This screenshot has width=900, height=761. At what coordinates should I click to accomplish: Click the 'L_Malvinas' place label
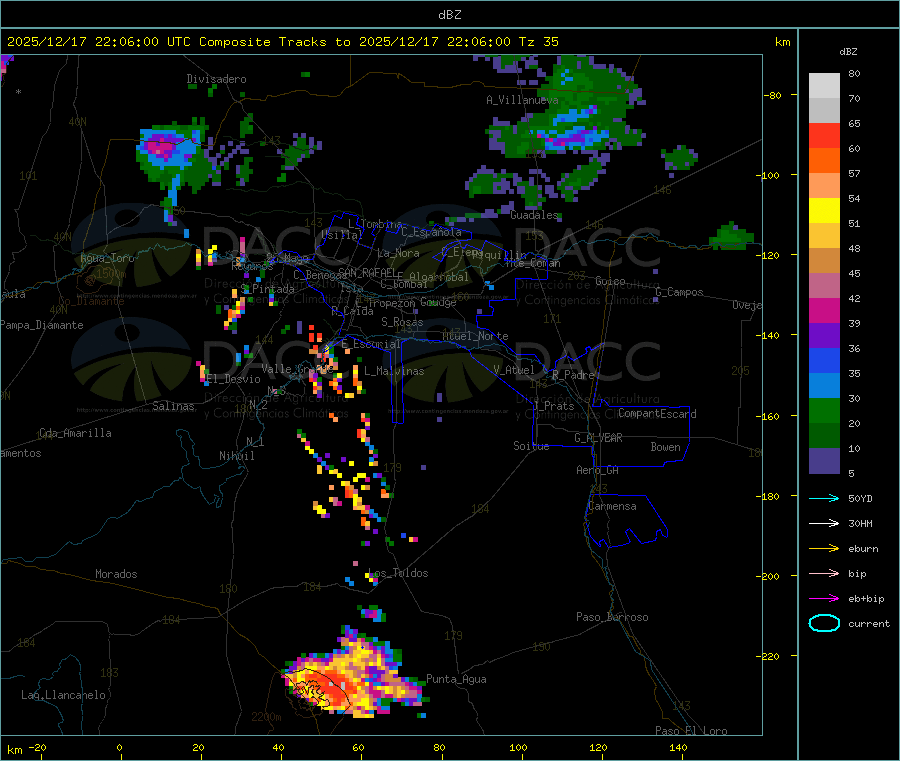tap(394, 371)
